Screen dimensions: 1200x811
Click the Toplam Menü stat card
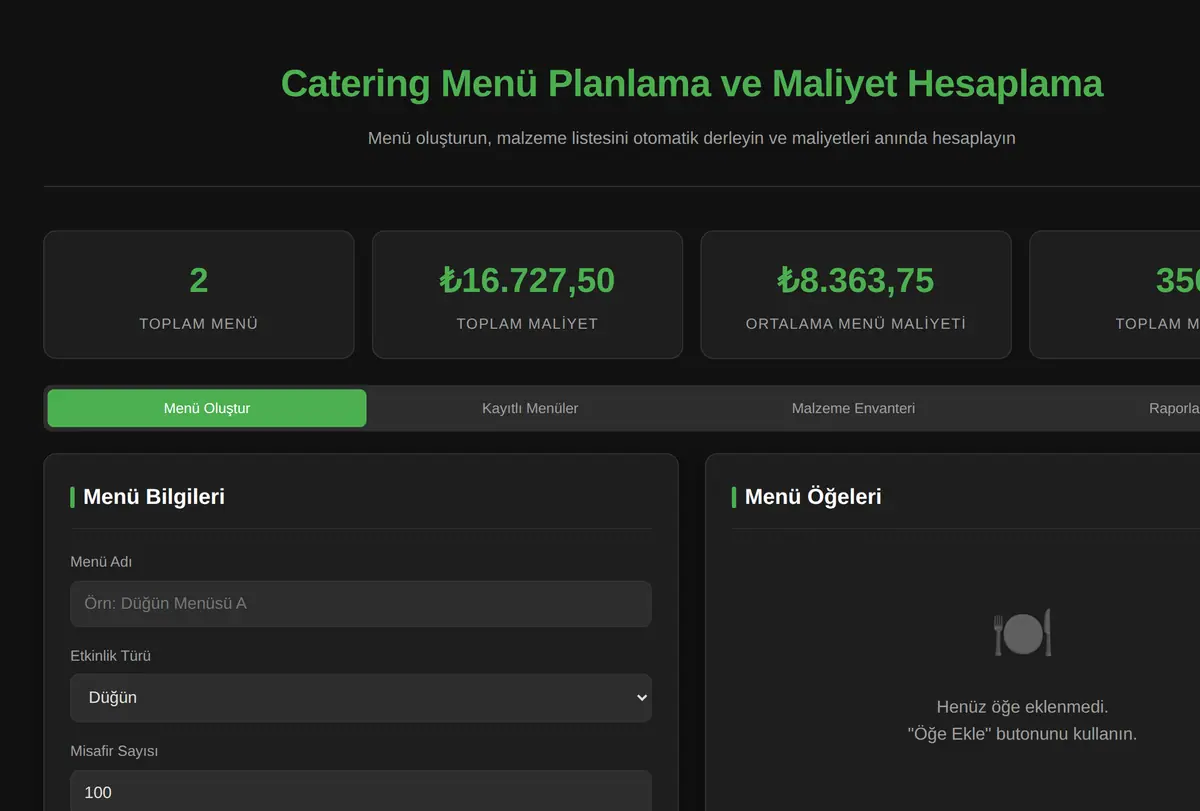pyautogui.click(x=199, y=295)
